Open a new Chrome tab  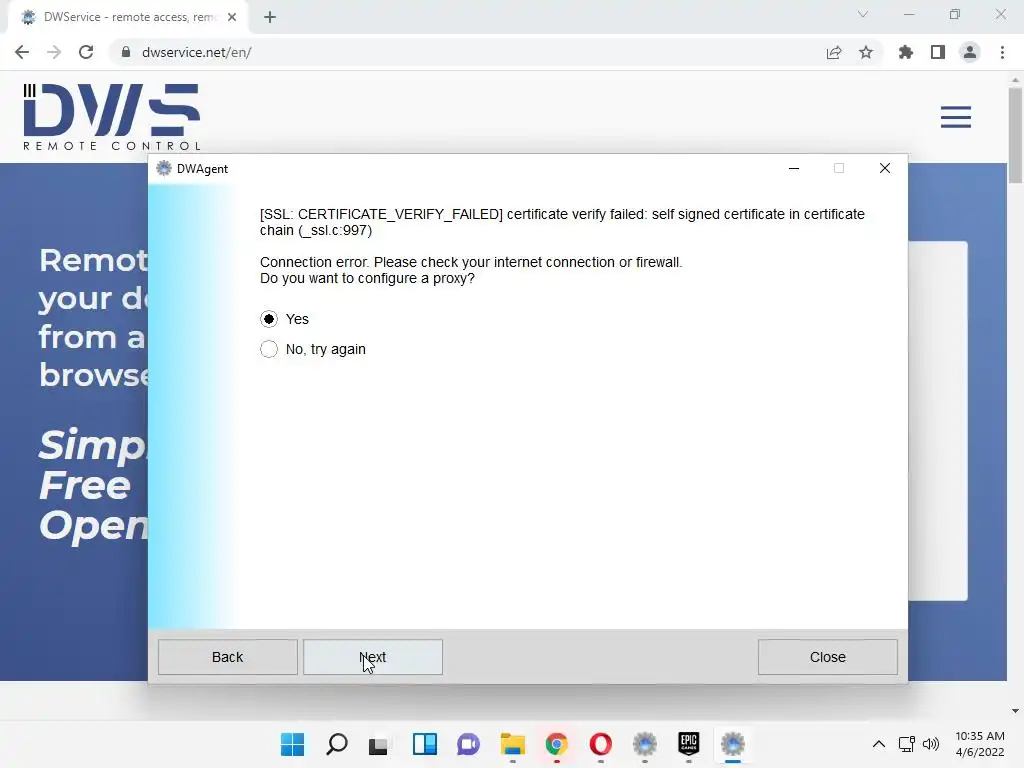[x=270, y=17]
